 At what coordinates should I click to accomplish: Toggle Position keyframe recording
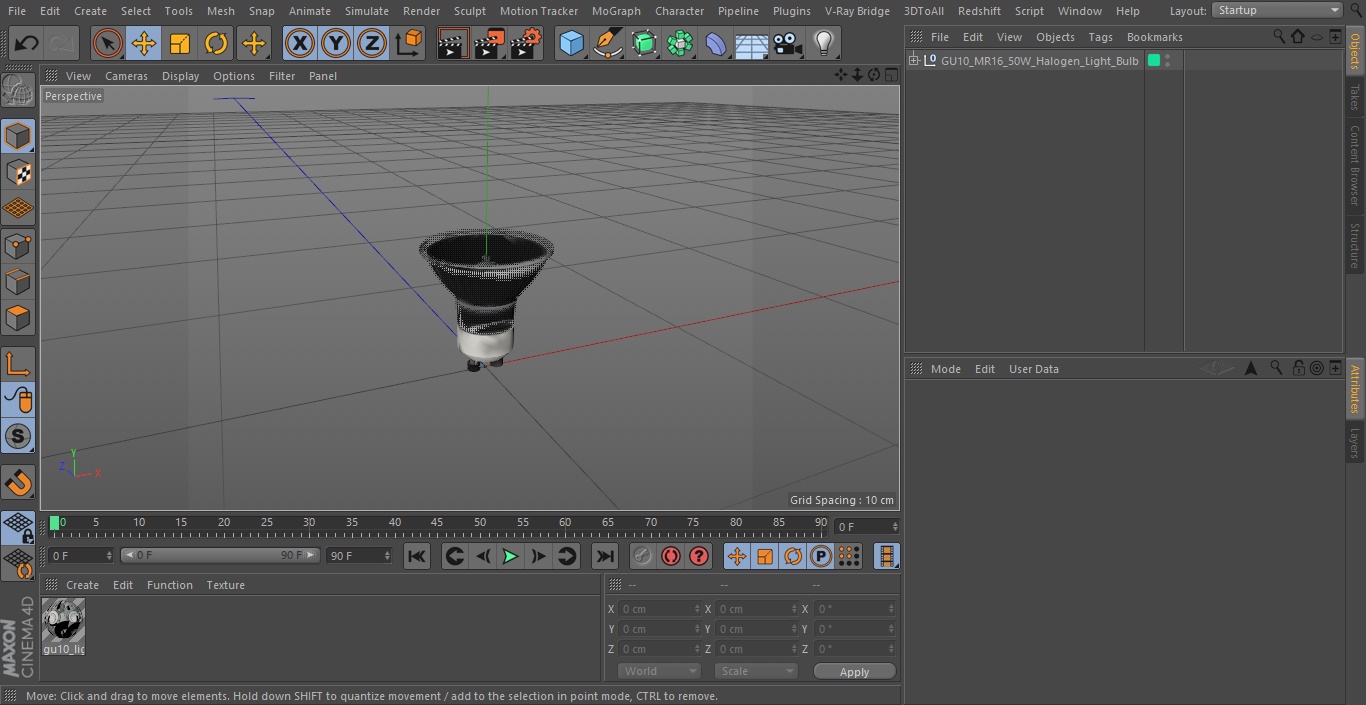pyautogui.click(x=737, y=556)
